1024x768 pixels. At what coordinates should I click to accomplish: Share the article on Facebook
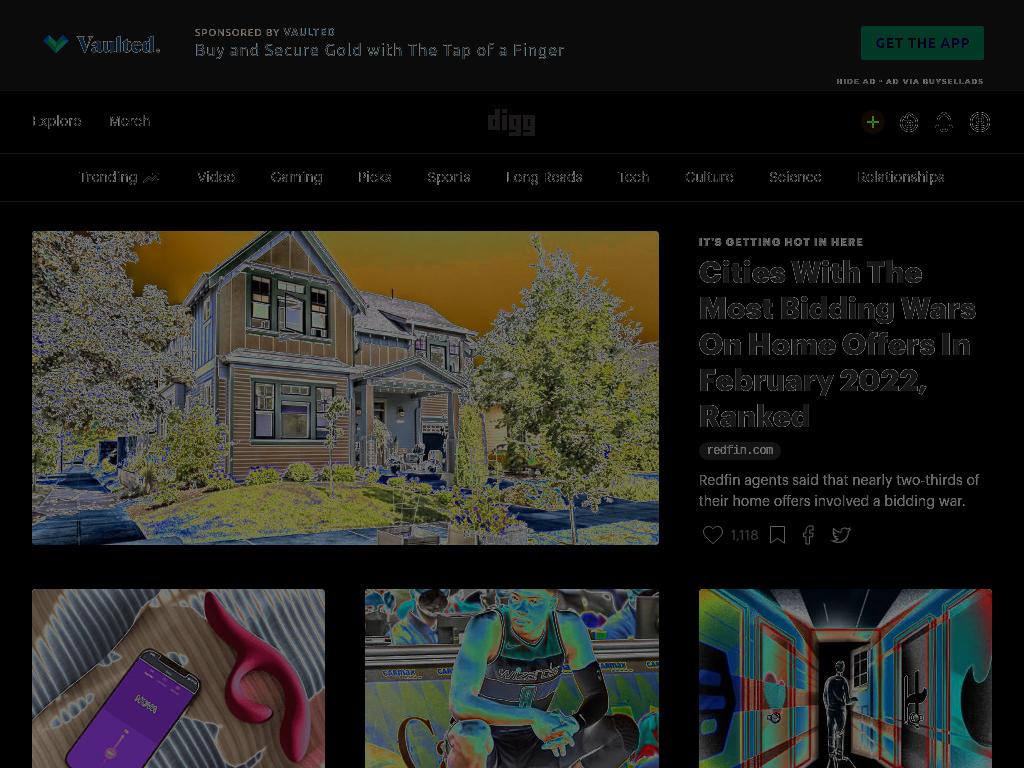808,535
